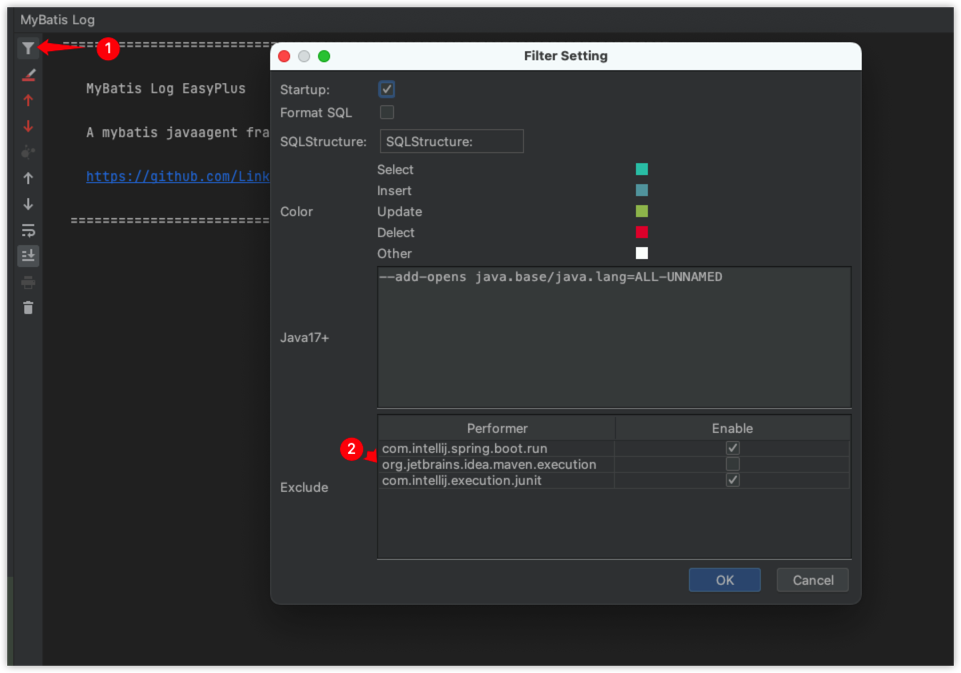961x673 pixels.
Task: Click the red down arrow icon
Action: 27,126
